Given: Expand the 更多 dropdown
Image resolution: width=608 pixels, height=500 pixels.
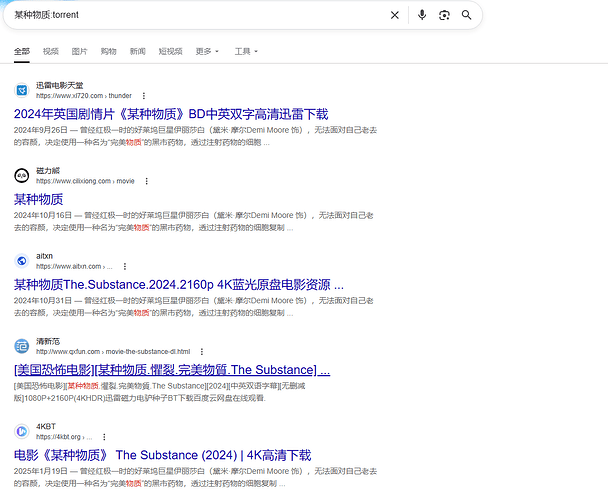Looking at the screenshot, I should pos(207,51).
